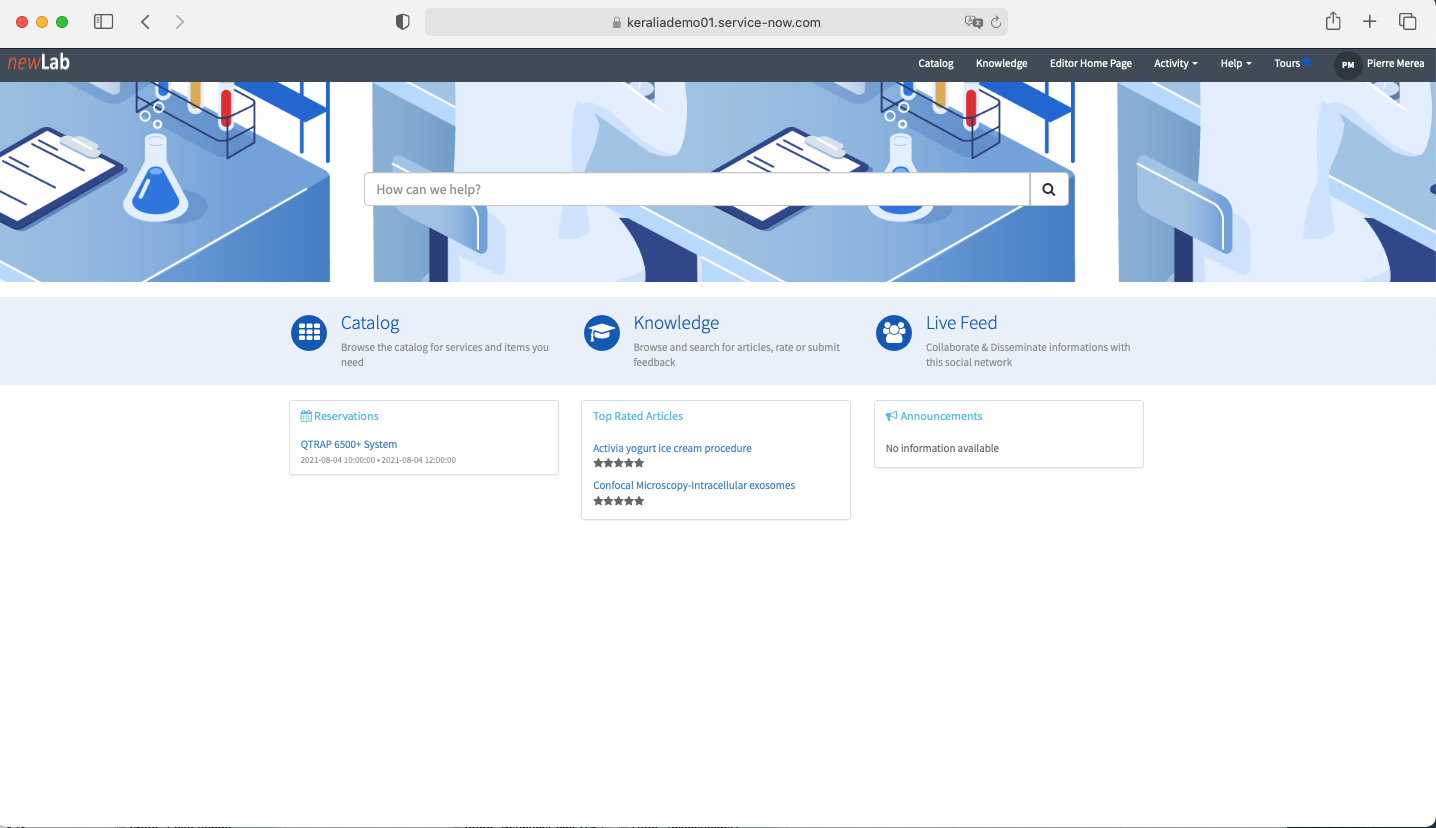The image size is (1436, 828).
Task: Go back with the Safari back arrow
Action: [x=145, y=21]
